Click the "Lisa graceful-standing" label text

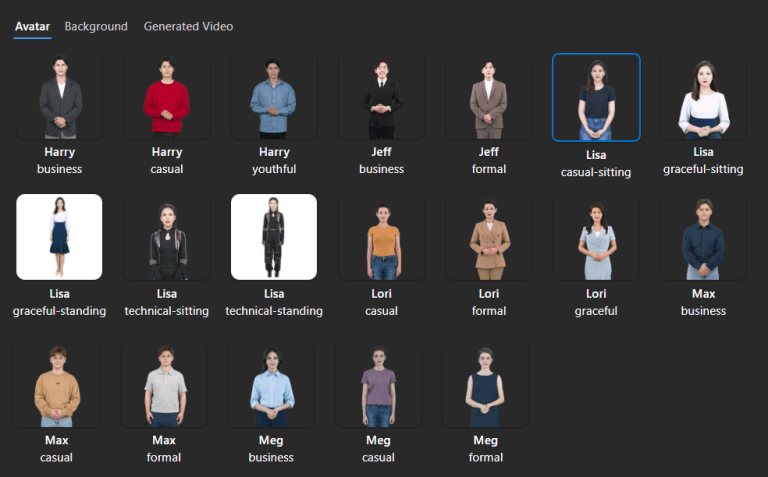(59, 302)
